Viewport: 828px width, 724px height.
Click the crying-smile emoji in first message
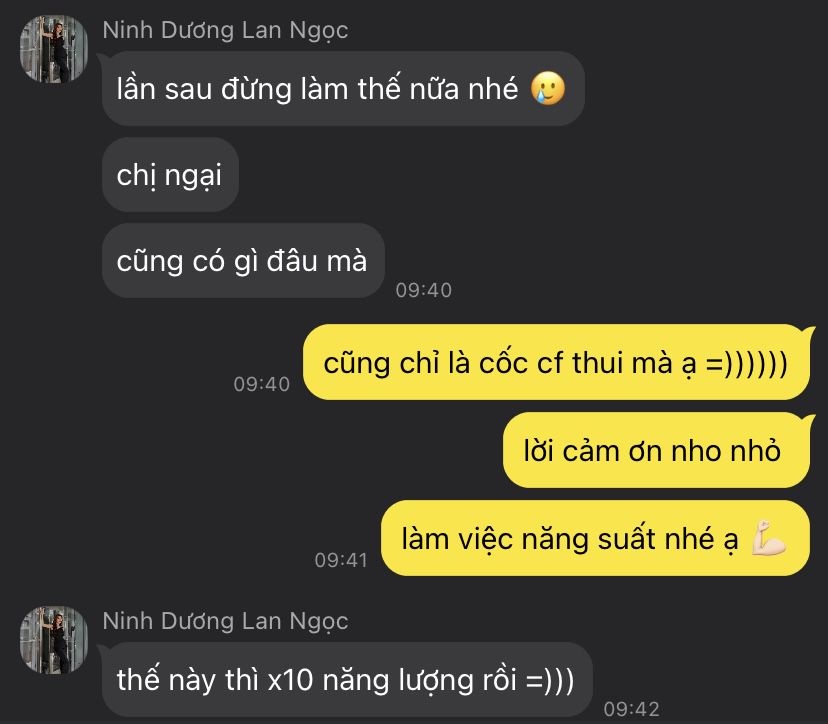click(x=548, y=88)
